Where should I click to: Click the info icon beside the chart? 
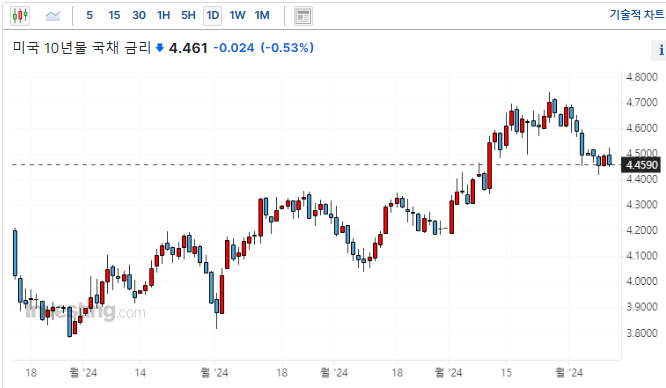pyautogui.click(x=660, y=50)
